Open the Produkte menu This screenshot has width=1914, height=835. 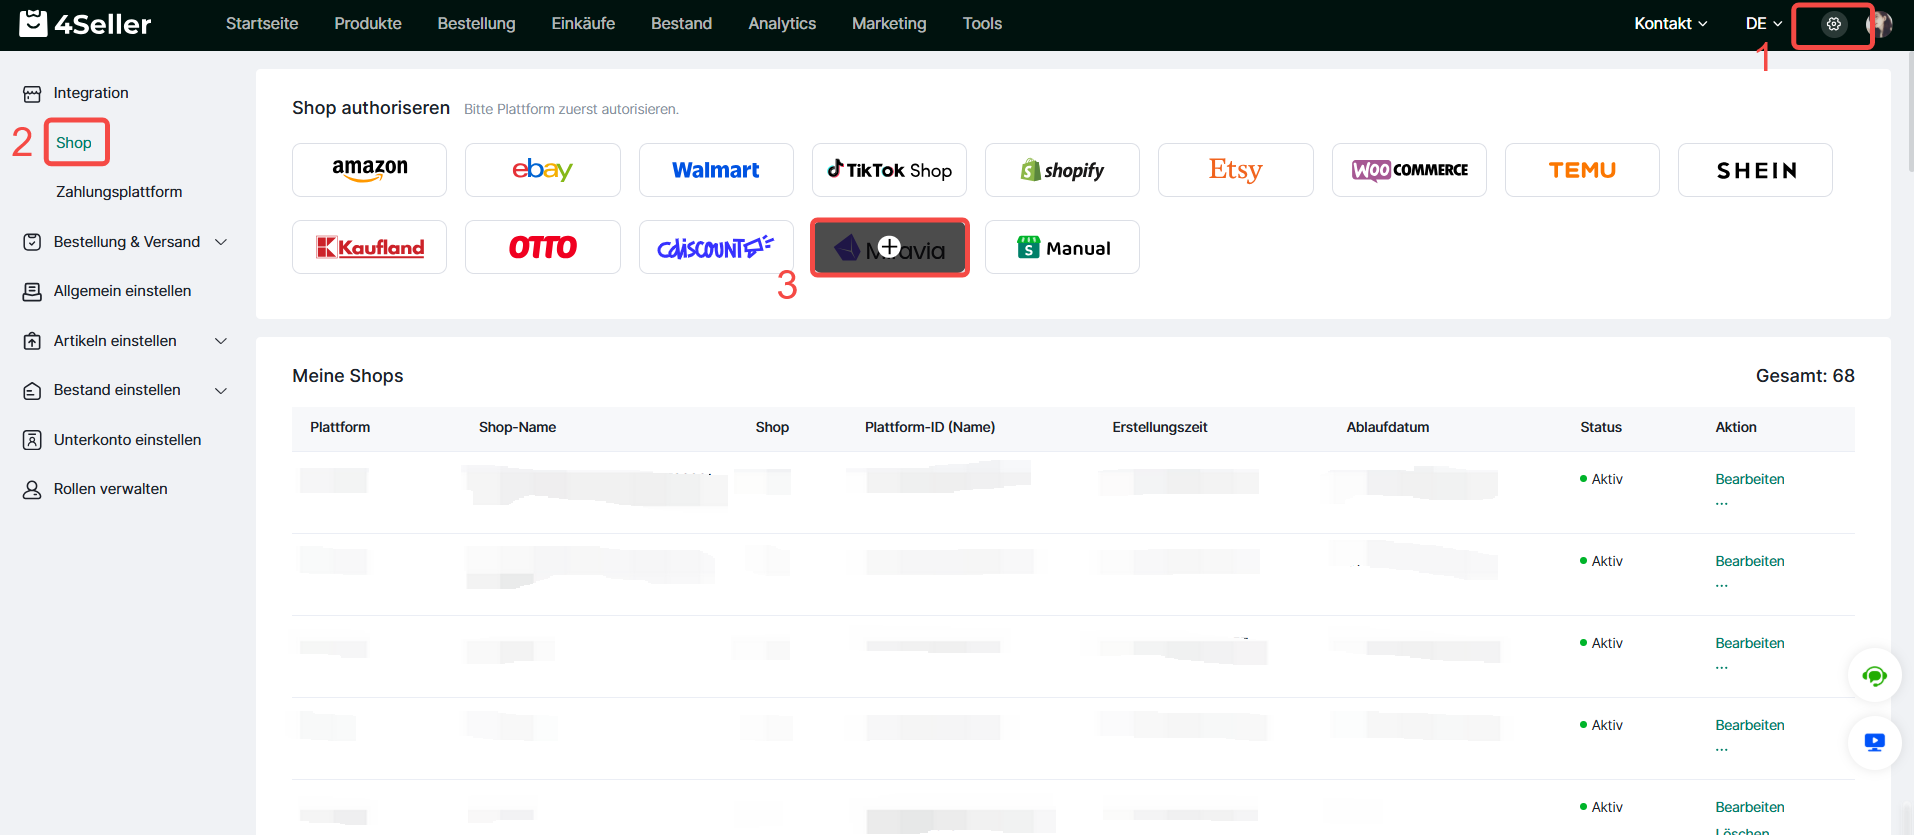pos(368,24)
